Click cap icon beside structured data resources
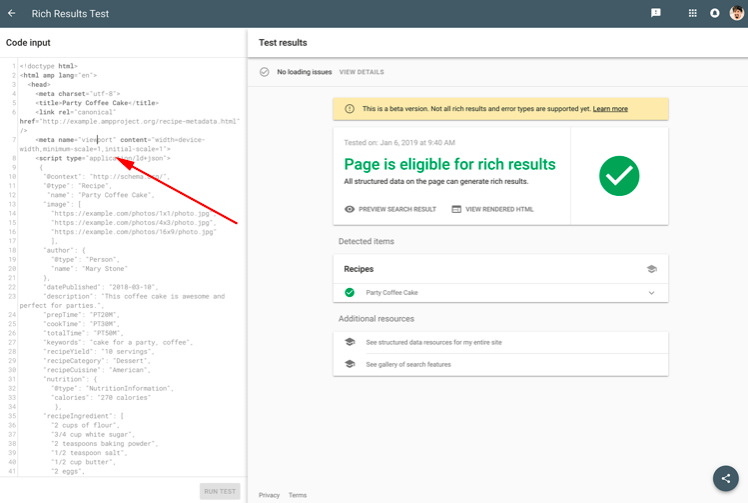Viewport: 748px width, 503px height. 350,342
